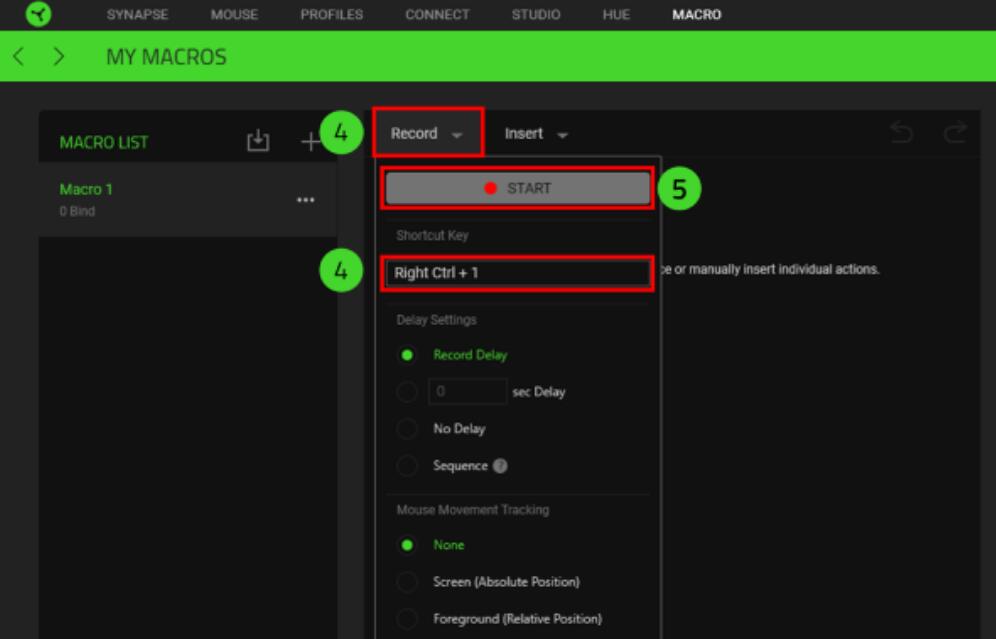996x639 pixels.
Task: Open the PROFILES tab
Action: [331, 15]
